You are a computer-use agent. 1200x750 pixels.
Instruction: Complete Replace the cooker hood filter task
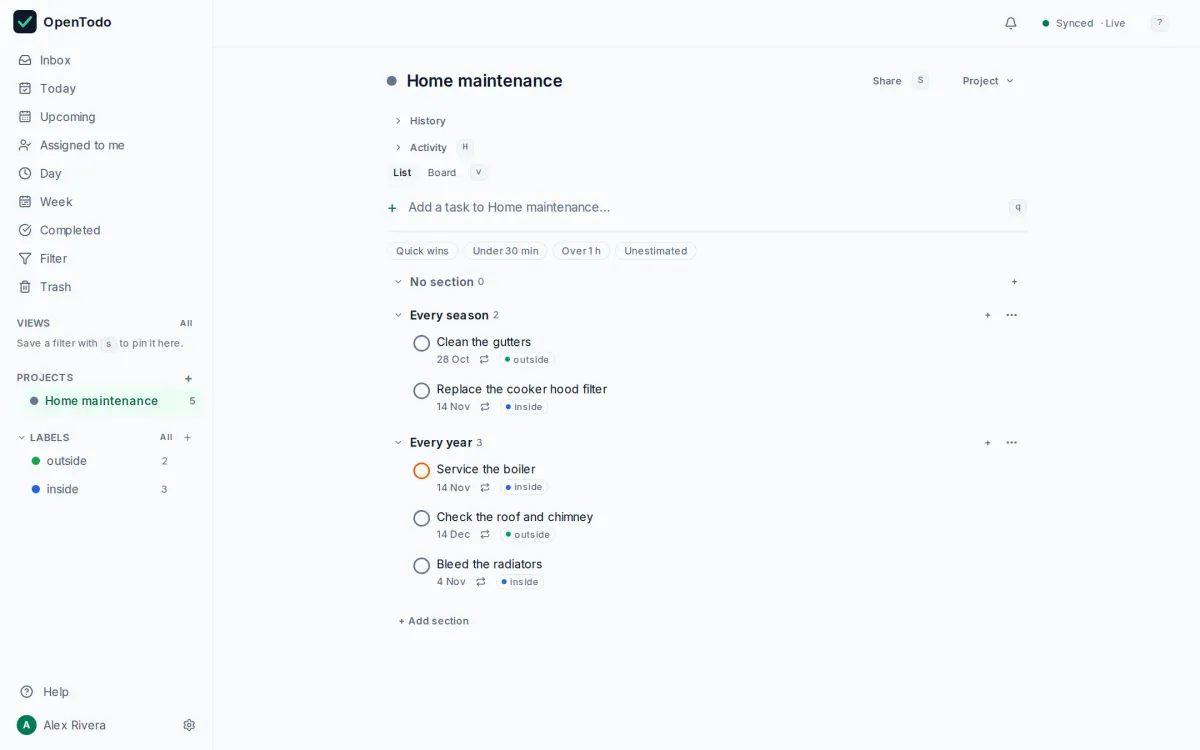pos(422,391)
